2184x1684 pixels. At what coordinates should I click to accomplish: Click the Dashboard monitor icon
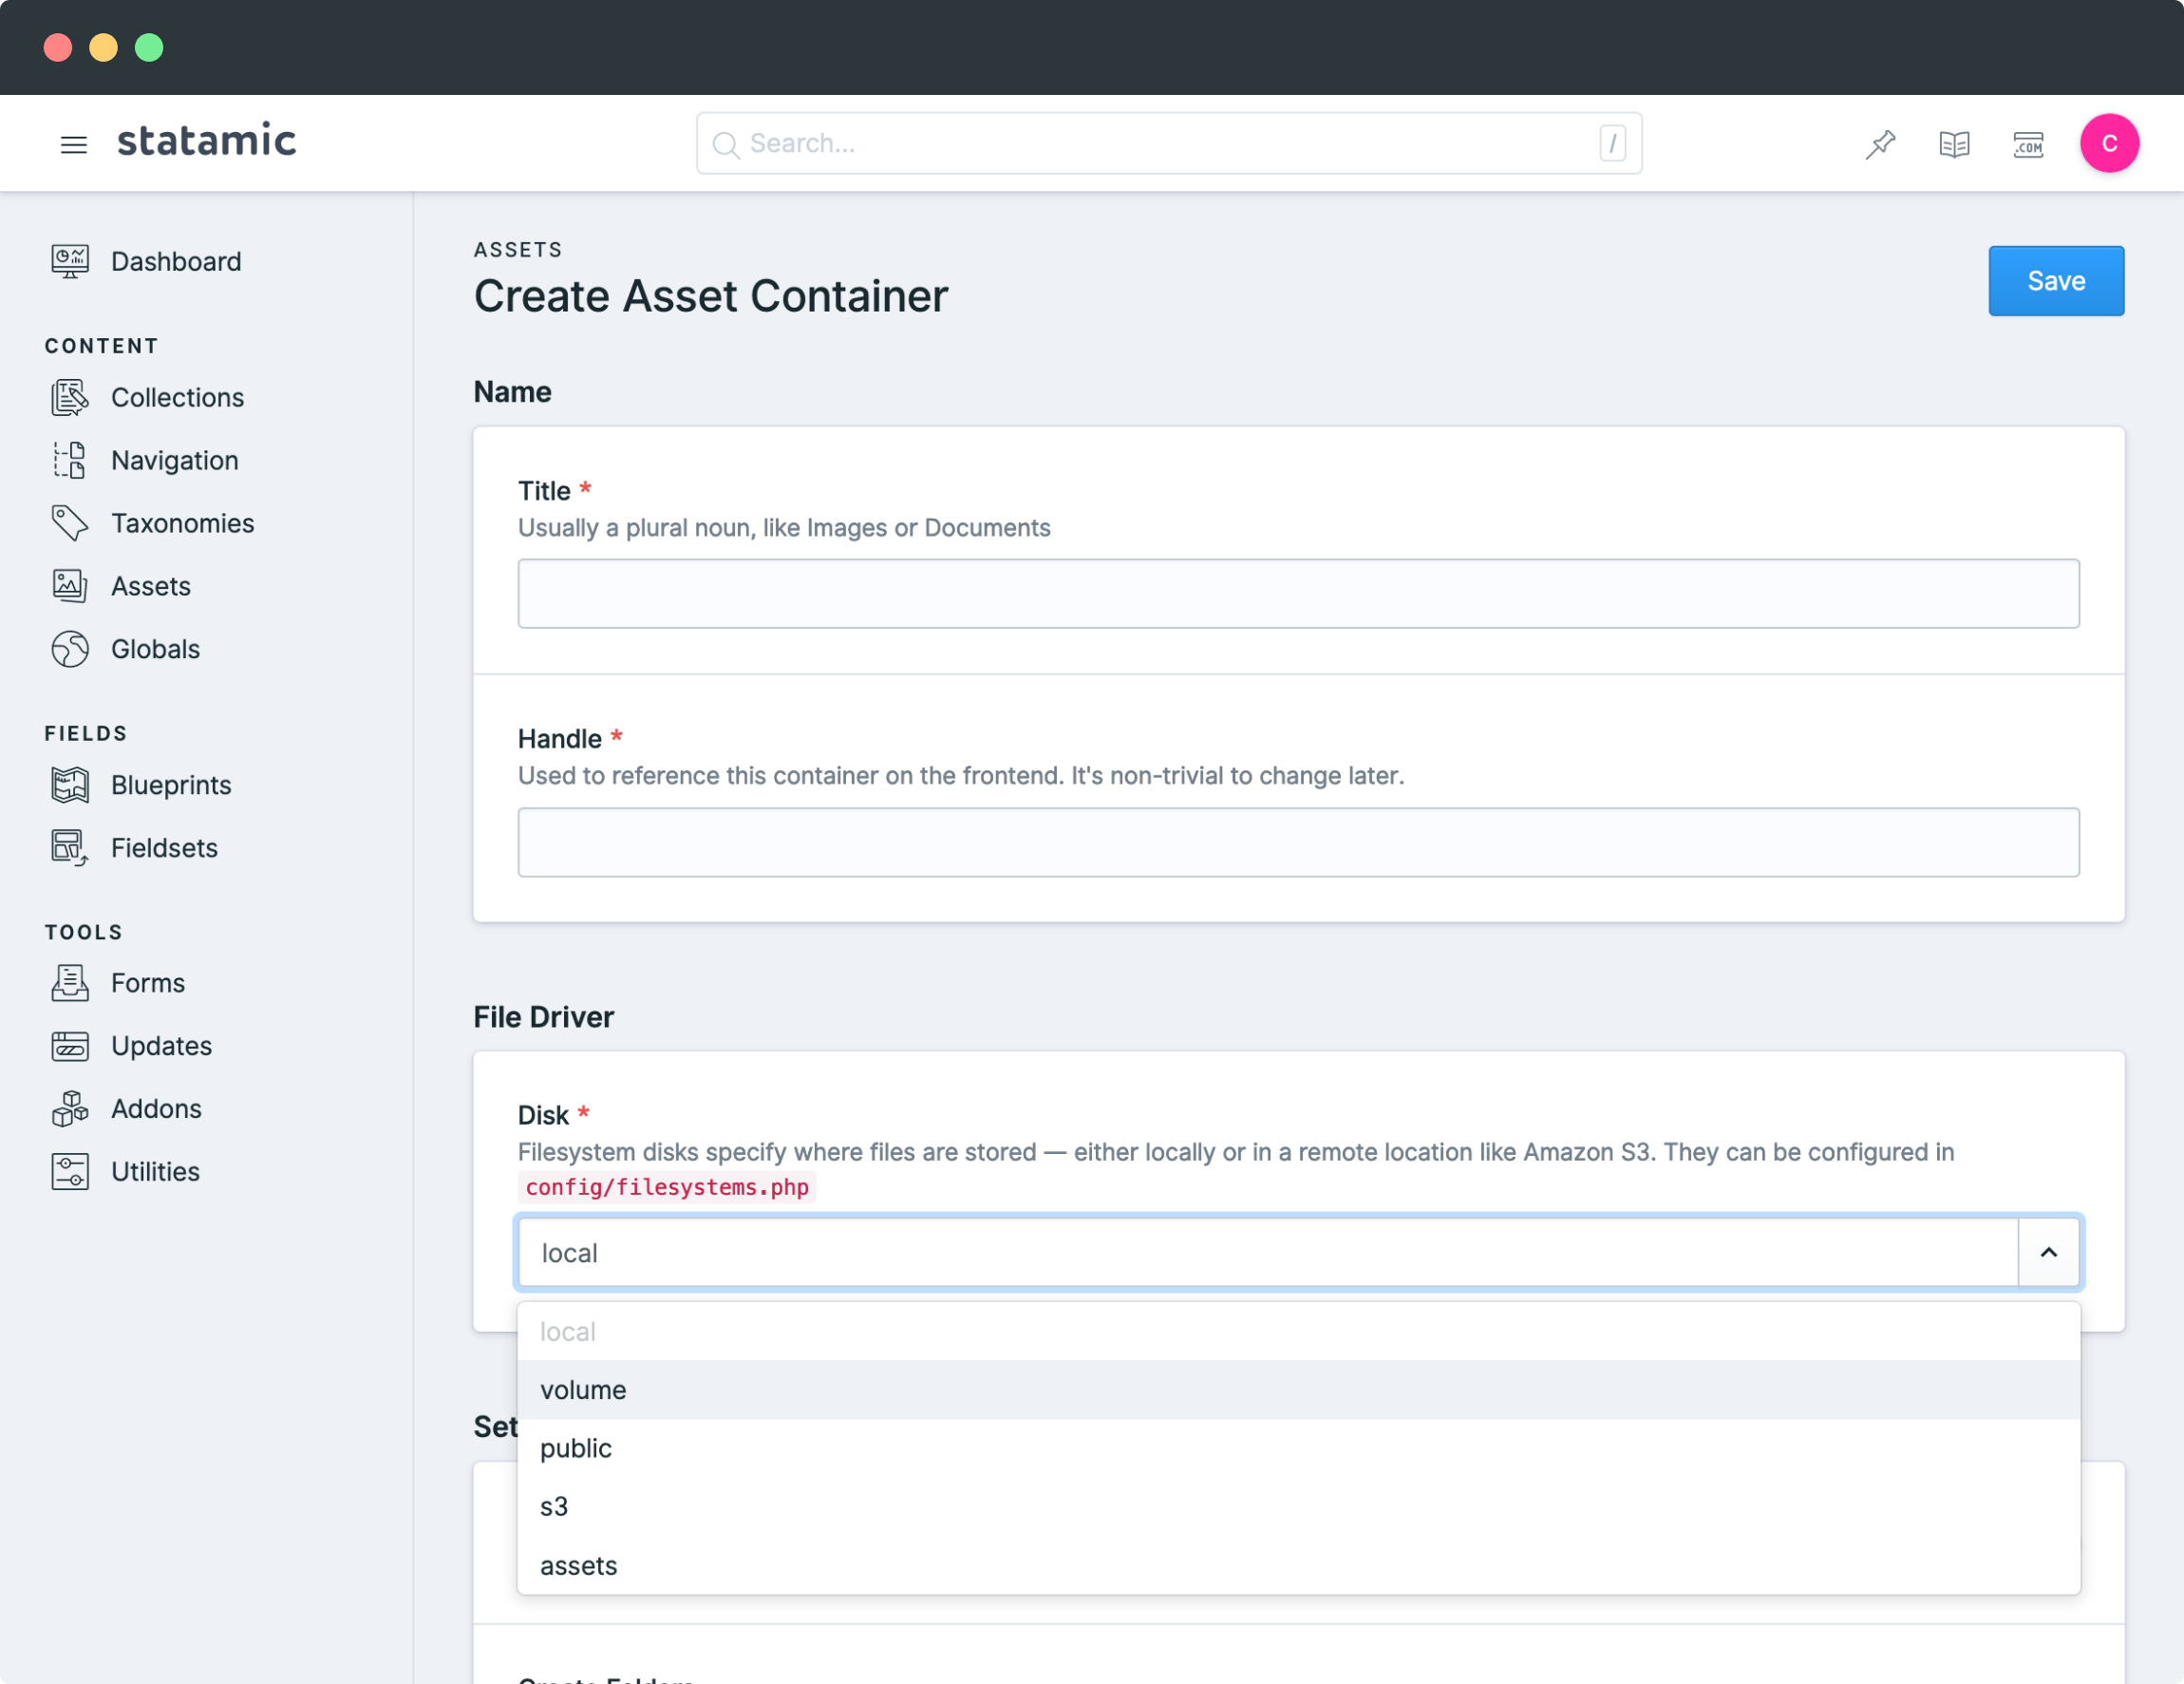70,261
